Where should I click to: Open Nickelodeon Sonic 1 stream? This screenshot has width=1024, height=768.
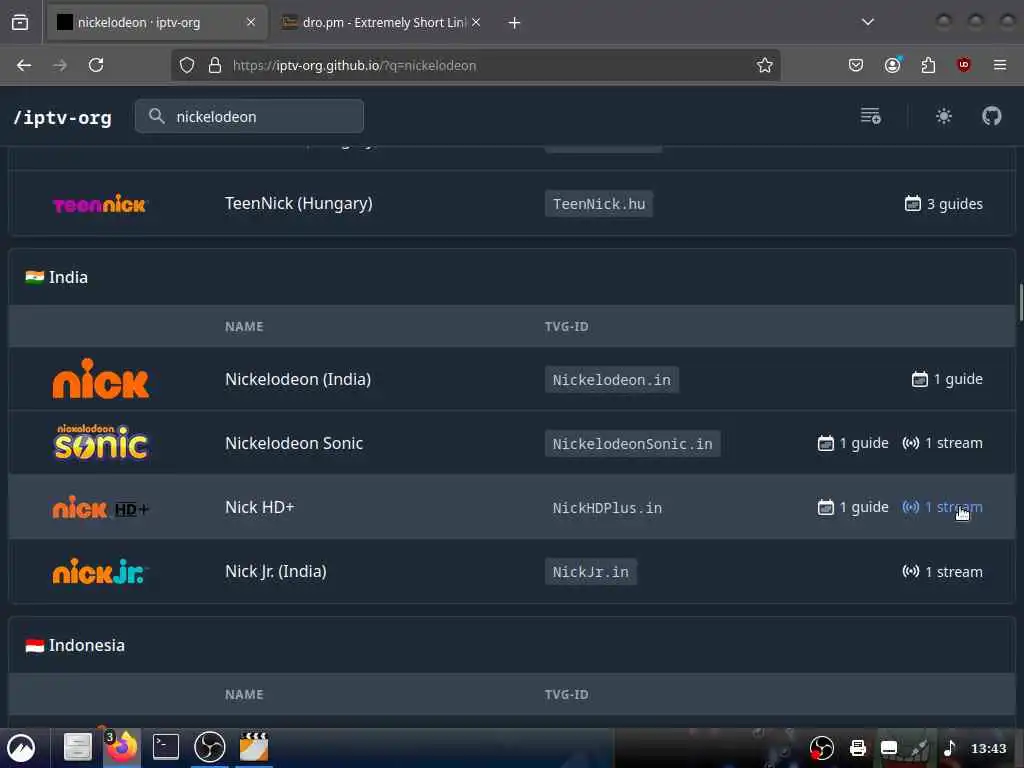pos(942,443)
